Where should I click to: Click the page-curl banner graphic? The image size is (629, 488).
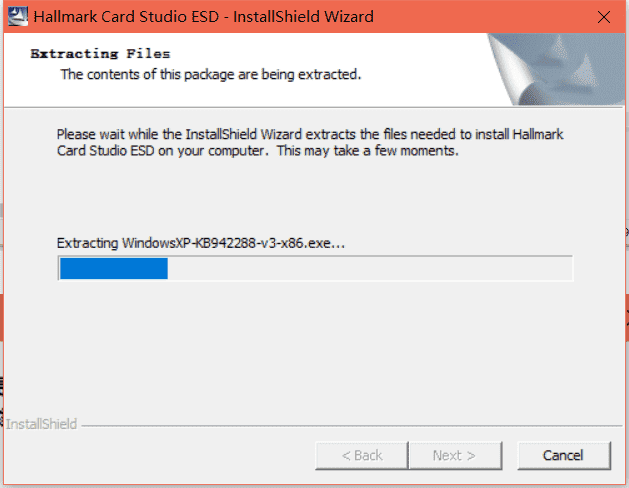click(x=556, y=69)
